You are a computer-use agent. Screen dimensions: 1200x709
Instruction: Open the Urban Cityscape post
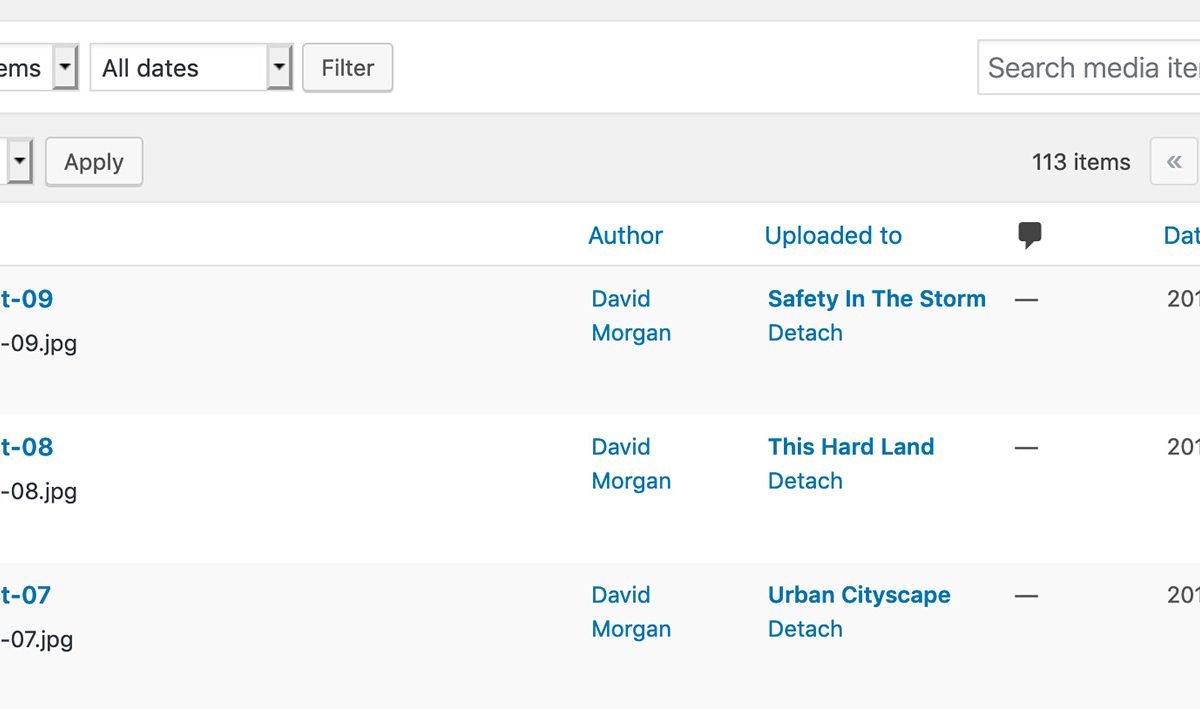coord(859,595)
